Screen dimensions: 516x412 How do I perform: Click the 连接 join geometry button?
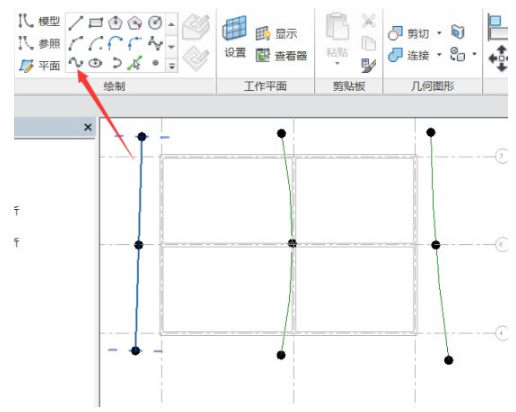tap(408, 55)
